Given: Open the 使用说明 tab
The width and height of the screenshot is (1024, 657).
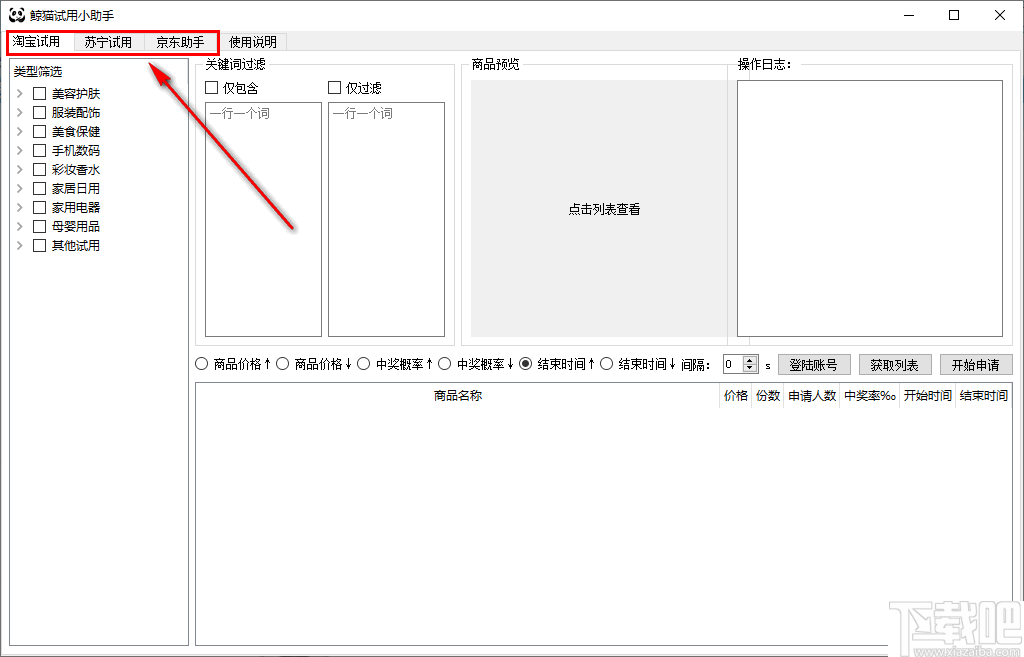Looking at the screenshot, I should coord(250,42).
